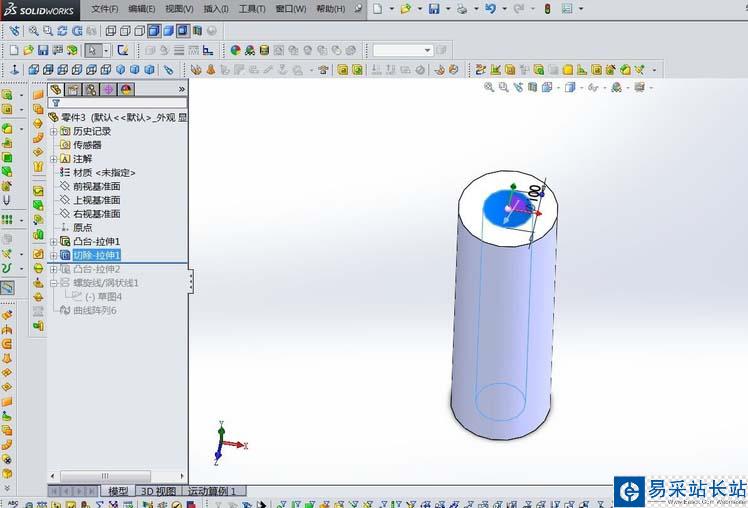Open the 帮助(H) menu
This screenshot has width=748, height=508.
pyautogui.click(x=331, y=9)
